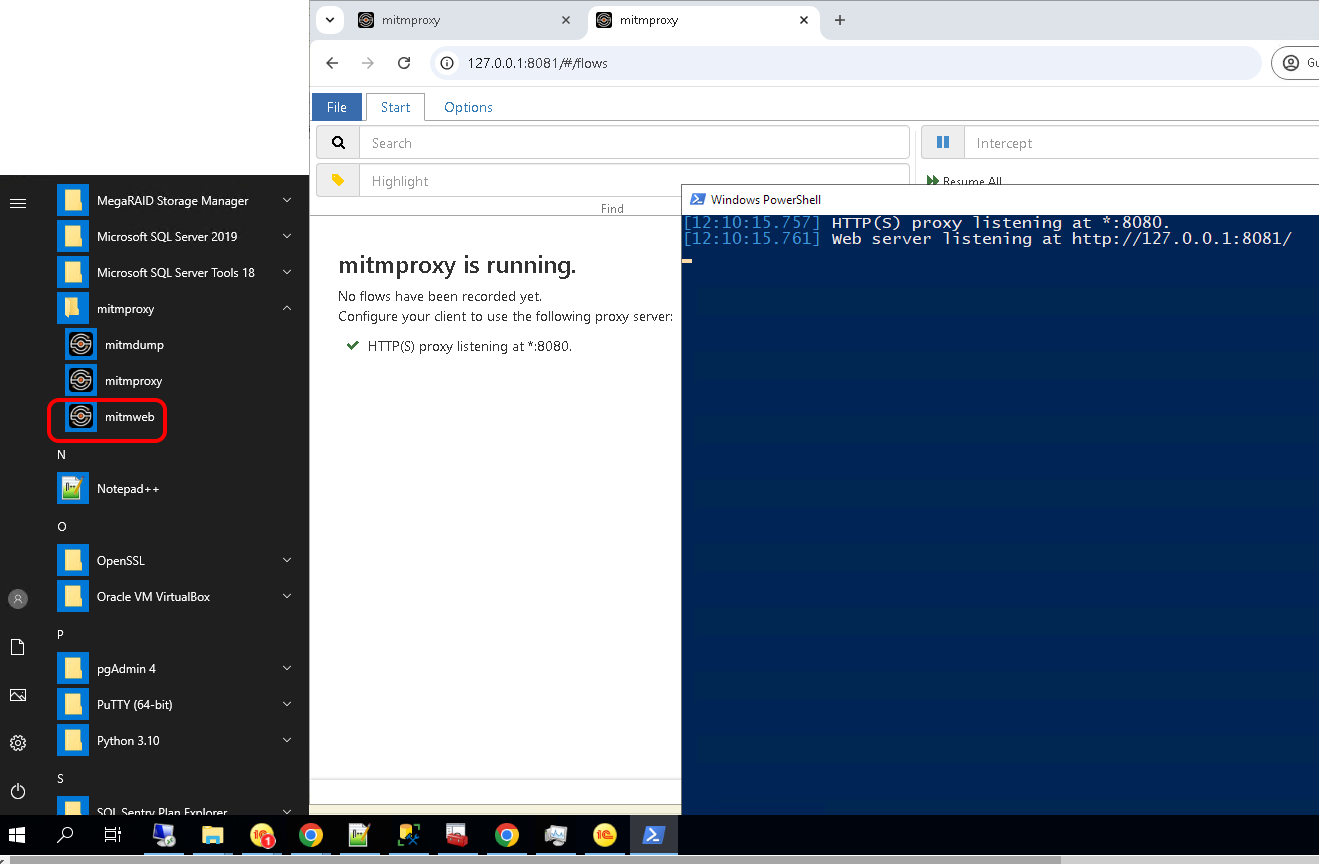Screen dimensions: 1319x864
Task: Open Documents from the Start sidebar
Action: point(18,647)
